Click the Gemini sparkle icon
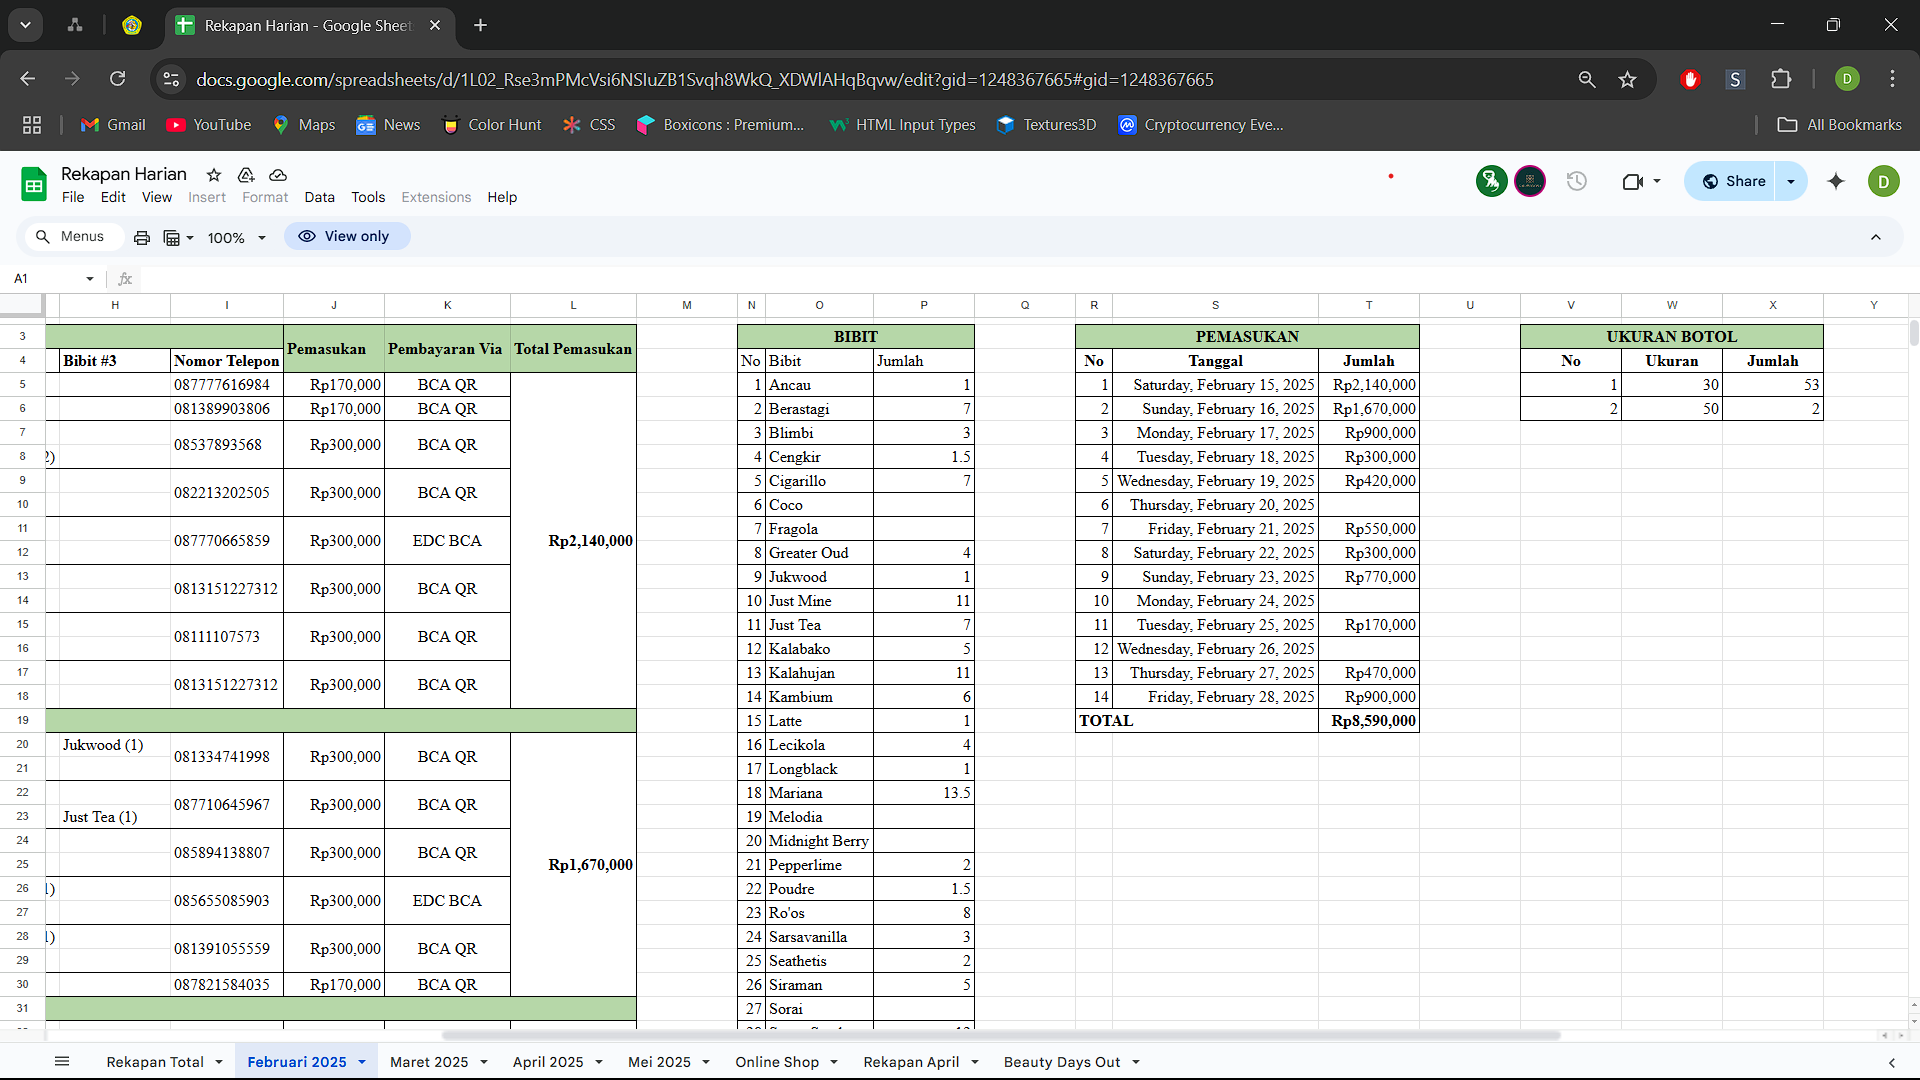Image resolution: width=1920 pixels, height=1080 pixels. [1836, 181]
